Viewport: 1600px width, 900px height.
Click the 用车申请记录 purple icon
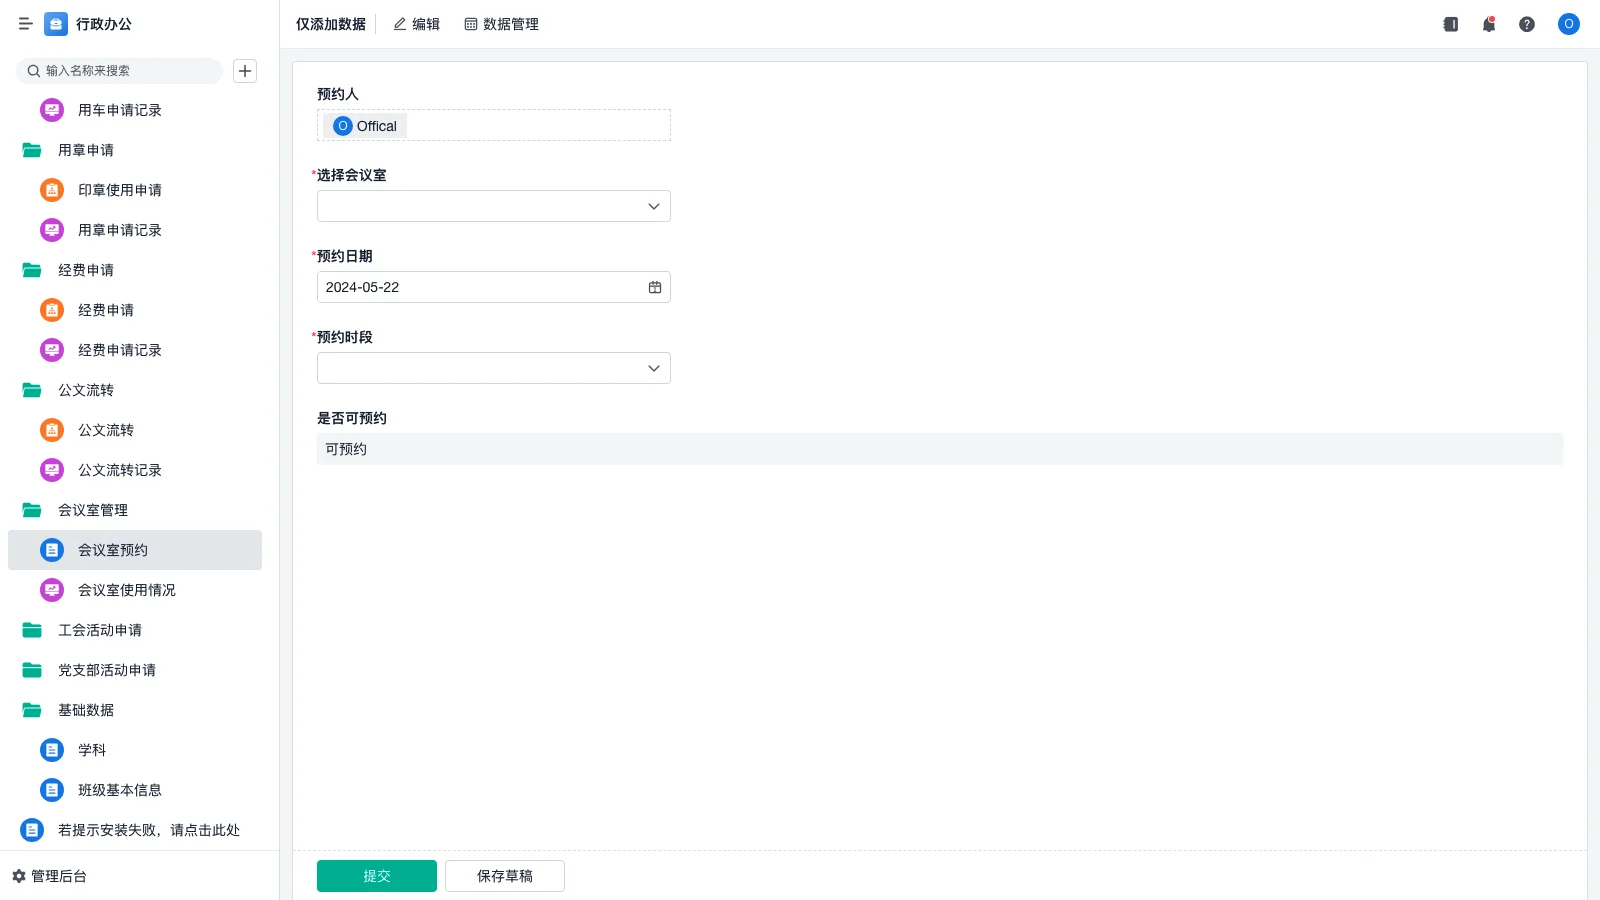click(52, 110)
